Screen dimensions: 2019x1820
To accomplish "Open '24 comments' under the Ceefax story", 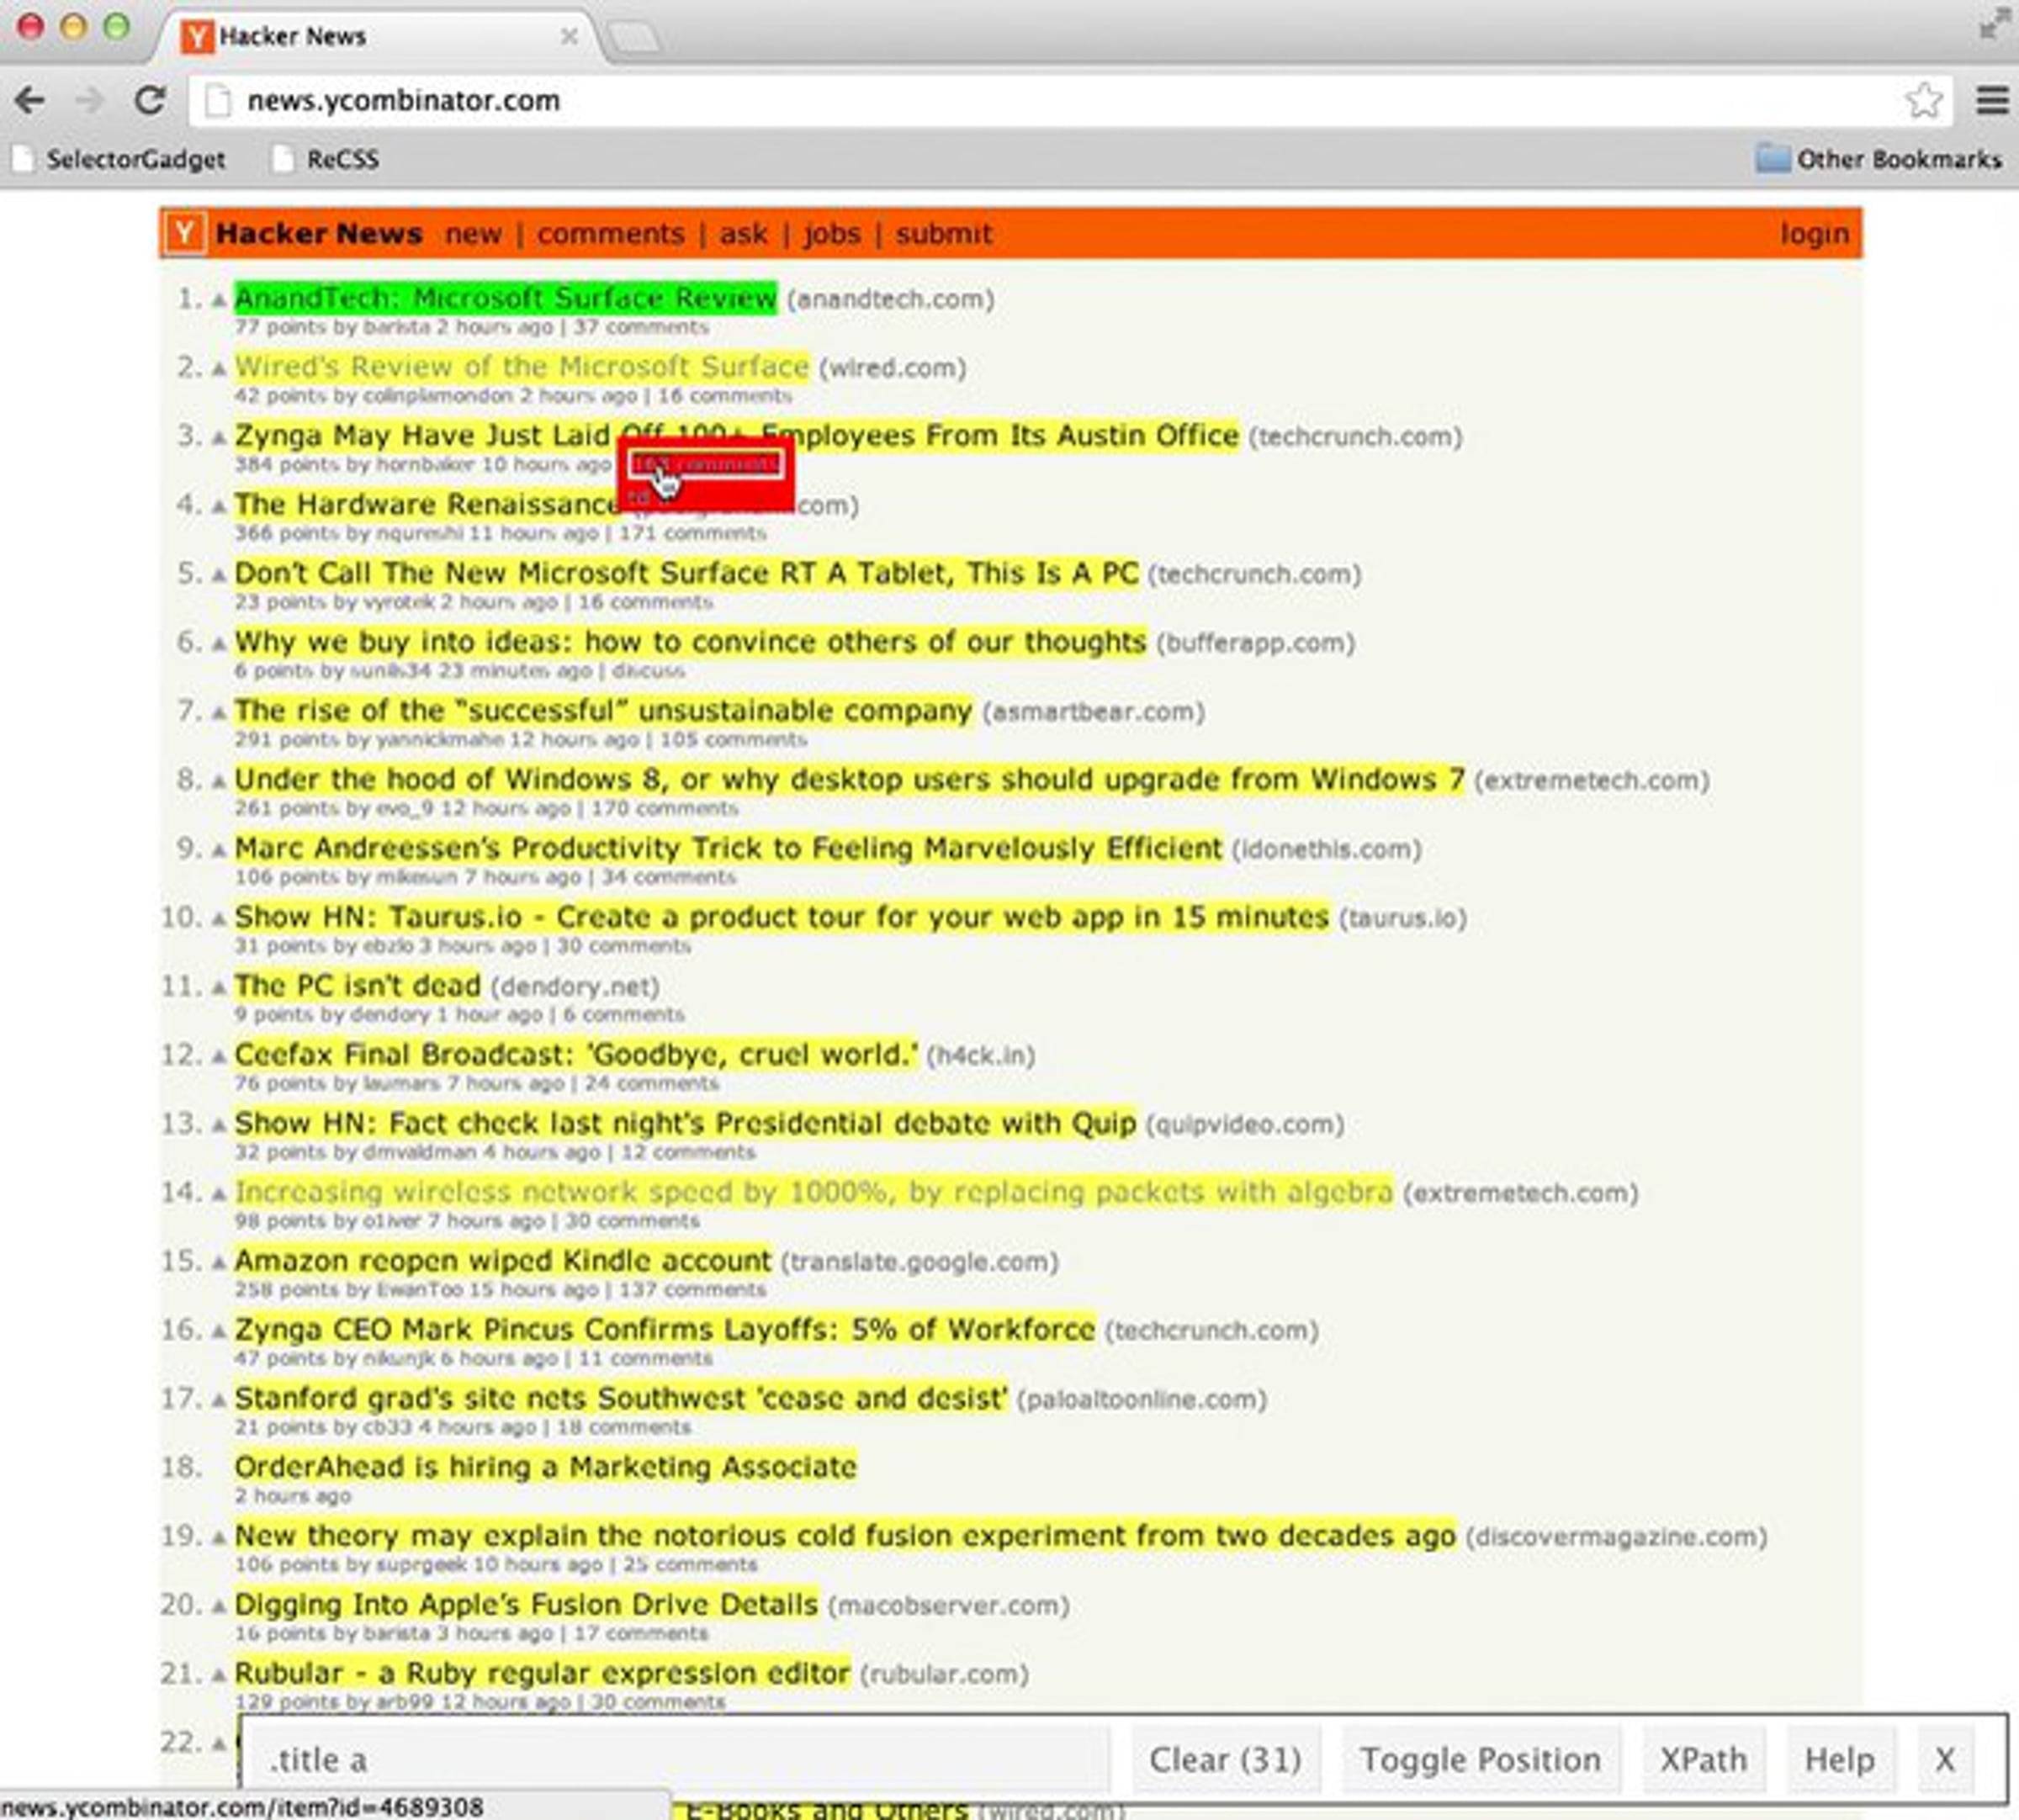I will (651, 1084).
